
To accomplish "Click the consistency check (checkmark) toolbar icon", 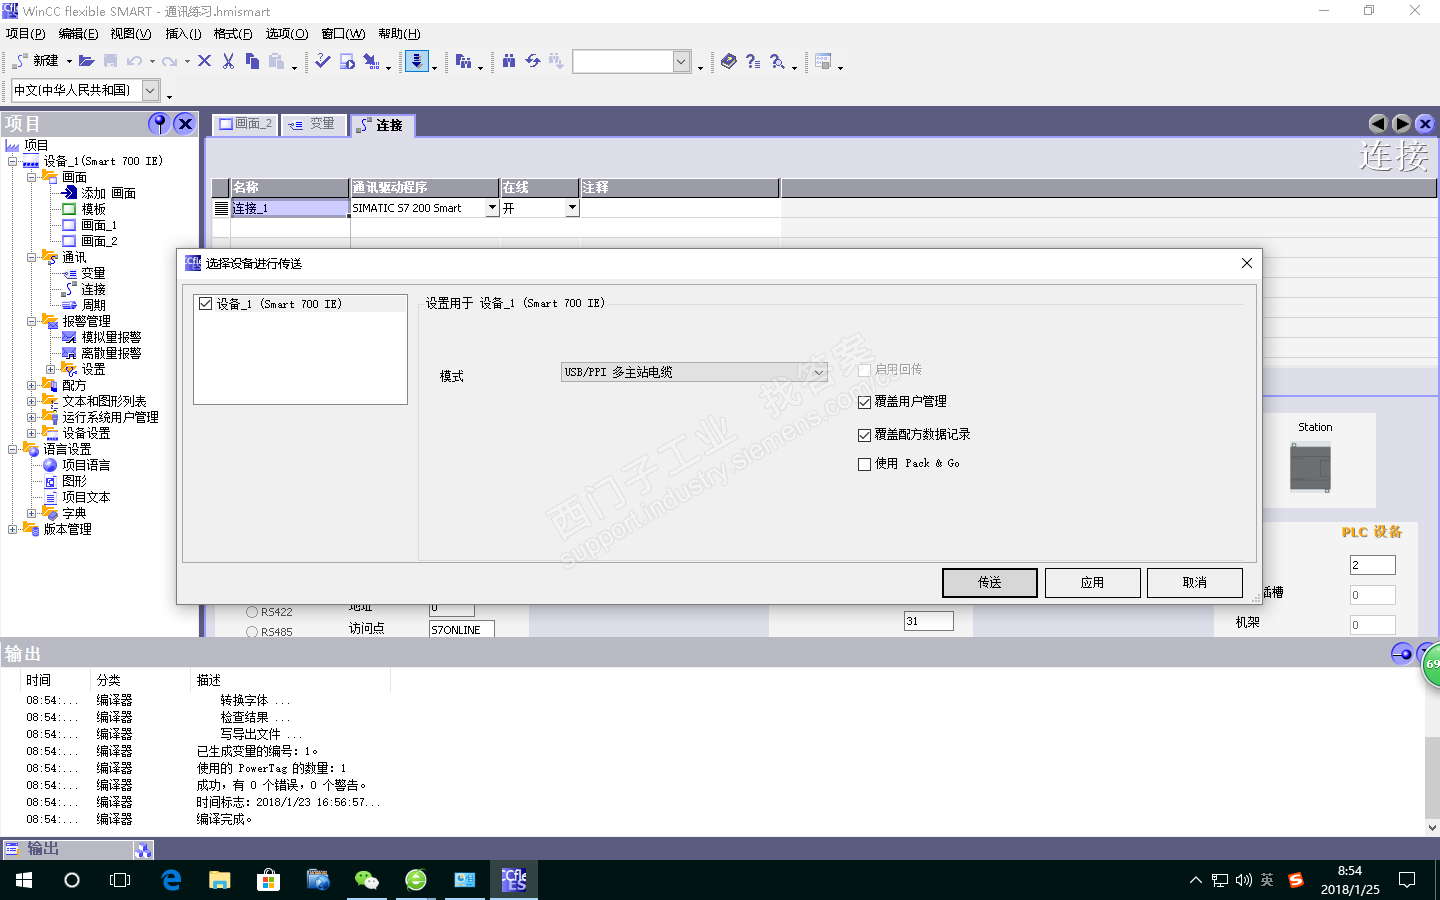I will [323, 61].
